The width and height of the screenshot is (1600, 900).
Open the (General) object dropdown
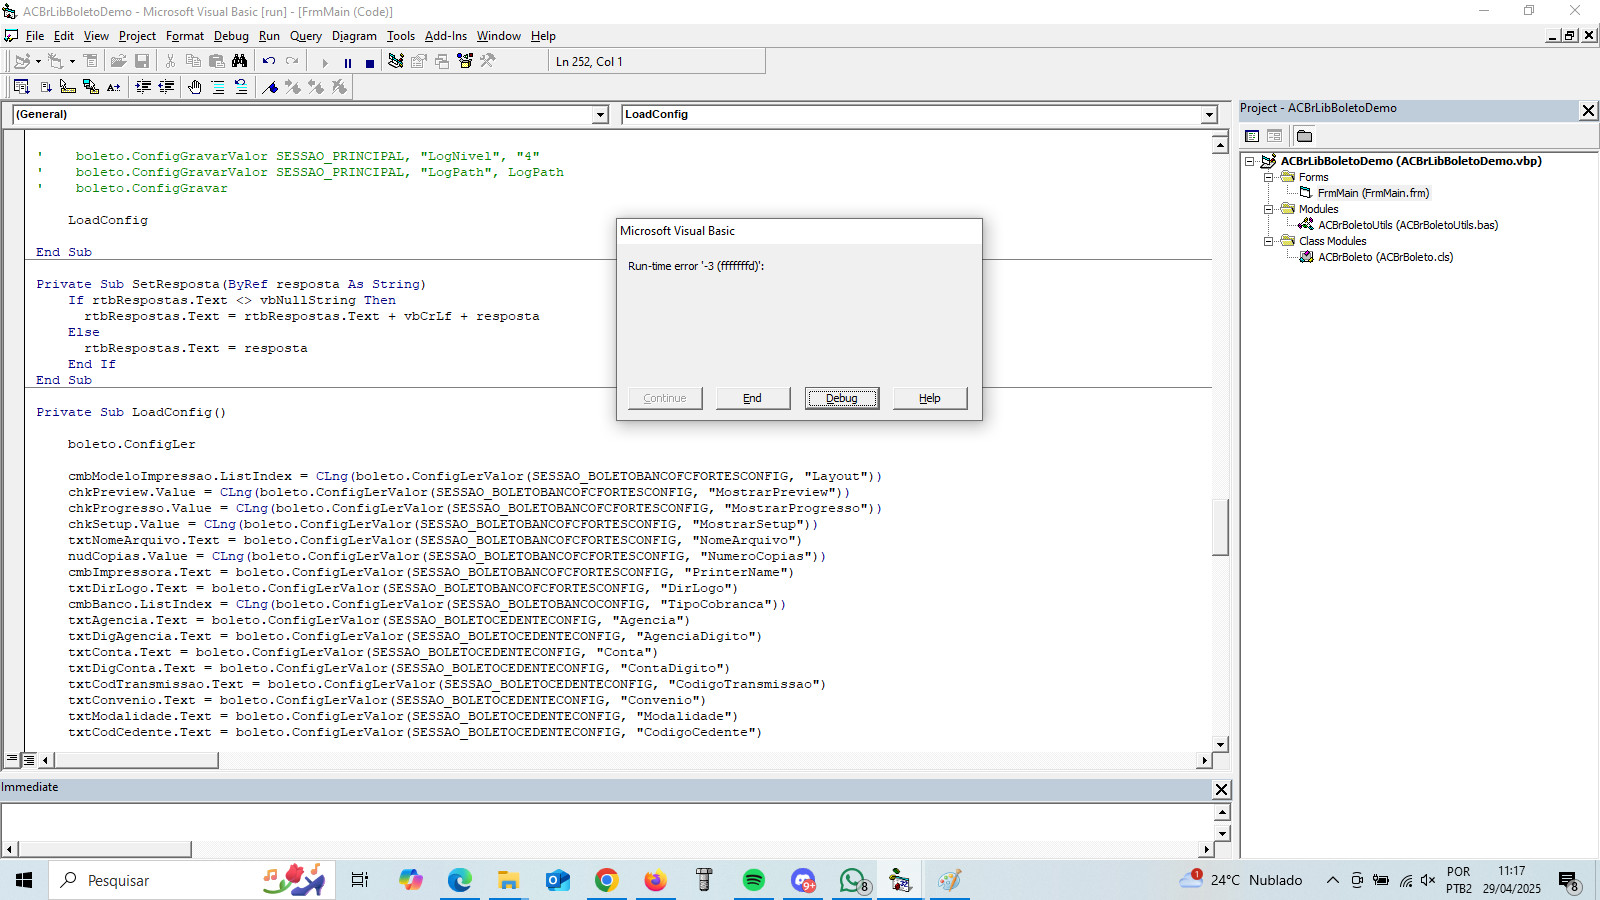pos(601,115)
